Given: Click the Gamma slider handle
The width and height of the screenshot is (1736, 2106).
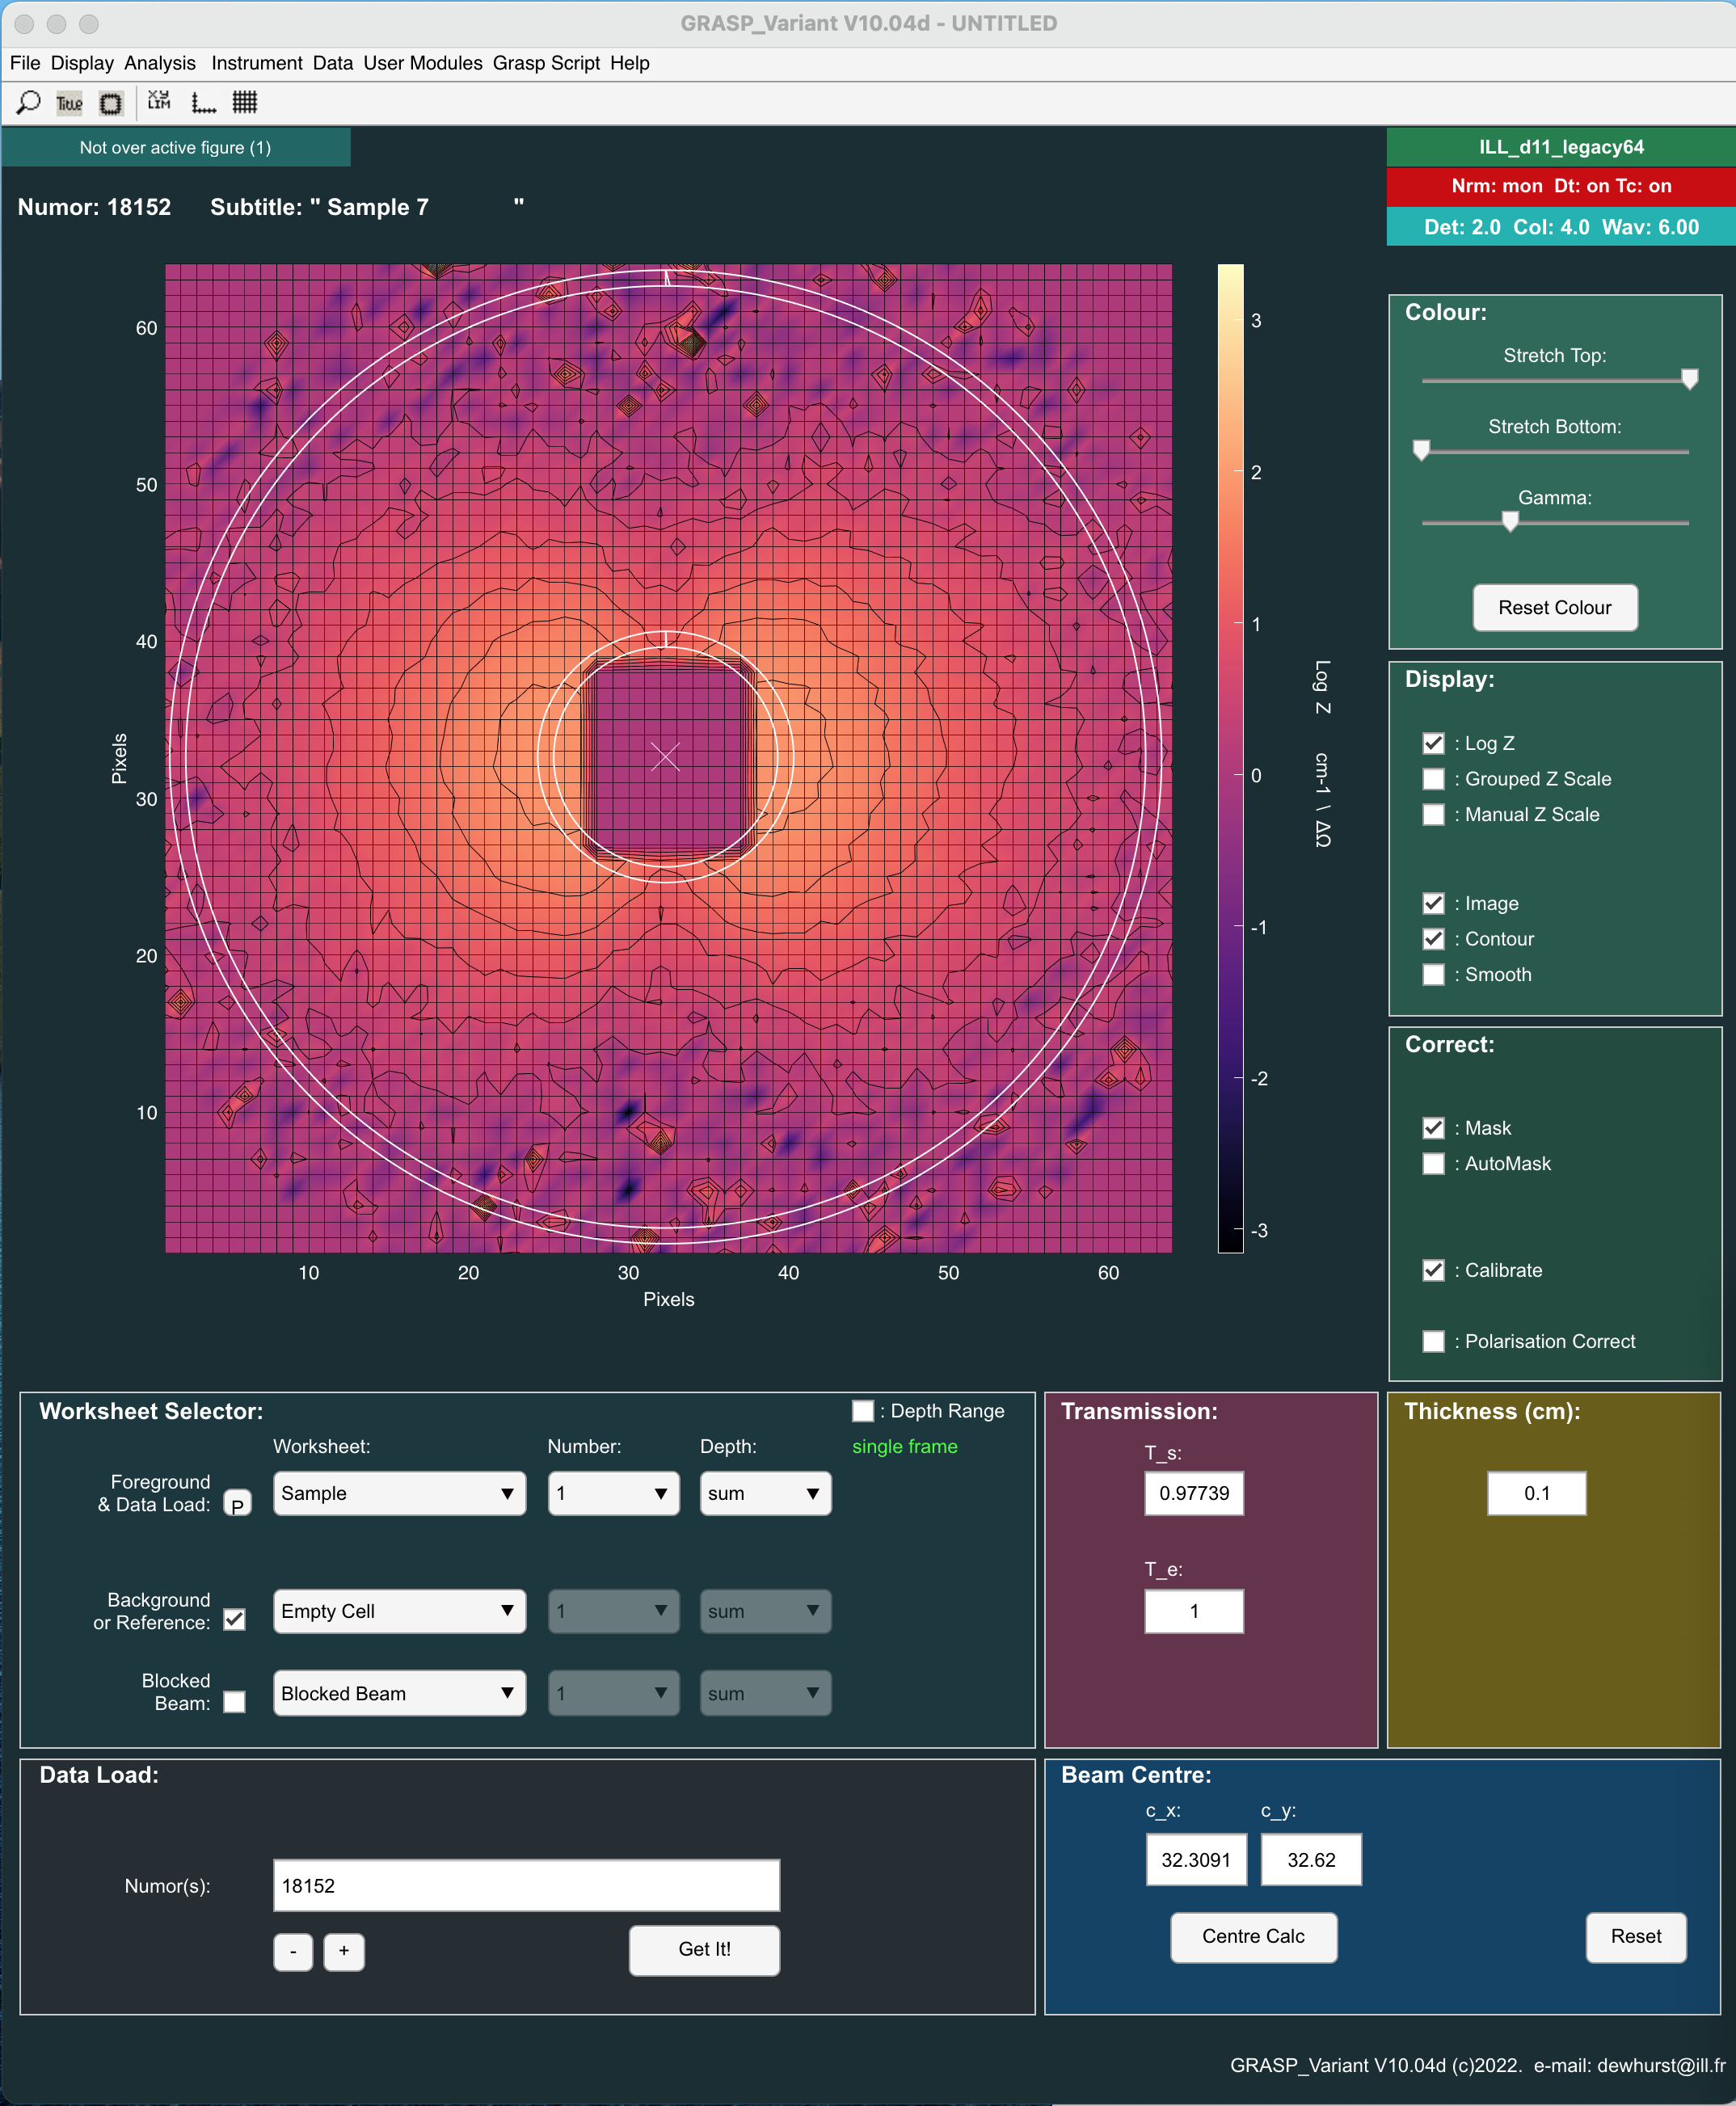Looking at the screenshot, I should (x=1510, y=521).
